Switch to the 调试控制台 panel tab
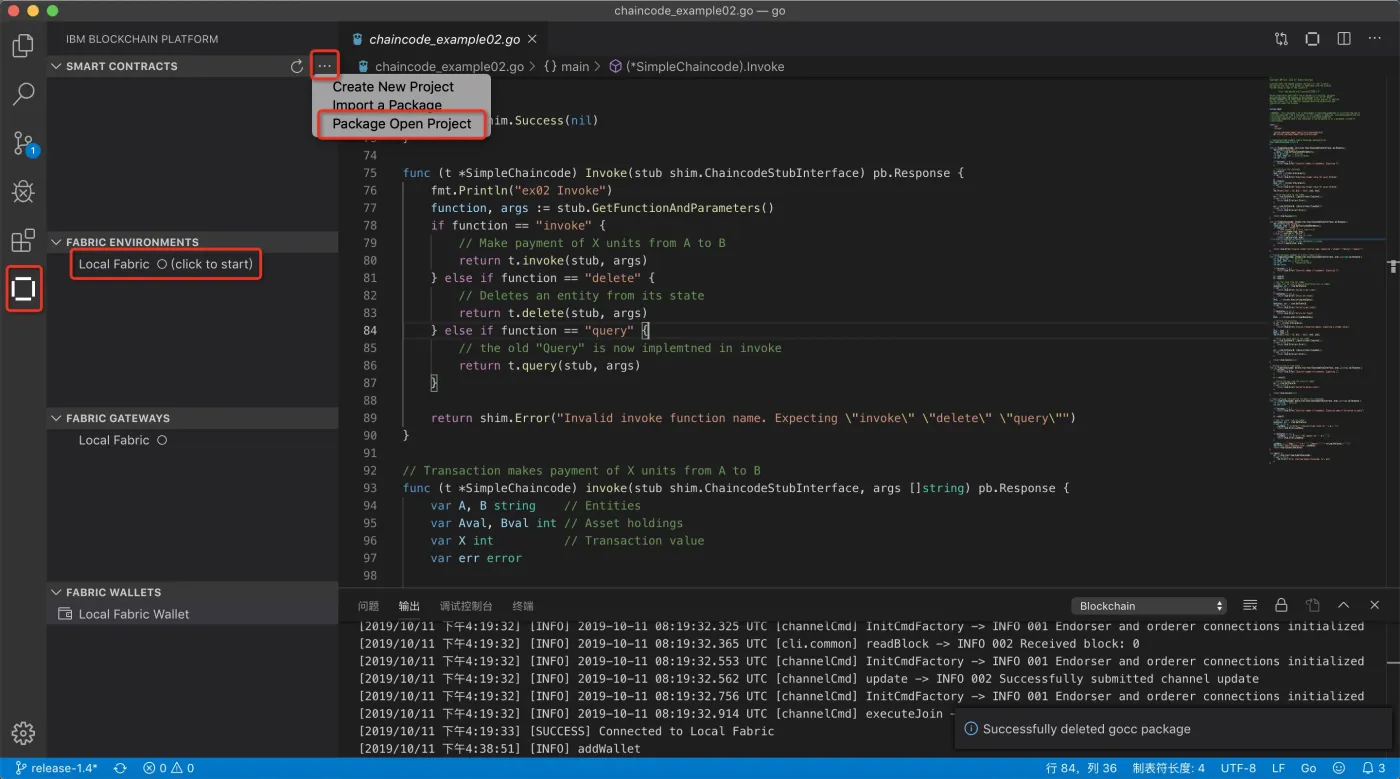The image size is (1400, 779). pyautogui.click(x=466, y=606)
